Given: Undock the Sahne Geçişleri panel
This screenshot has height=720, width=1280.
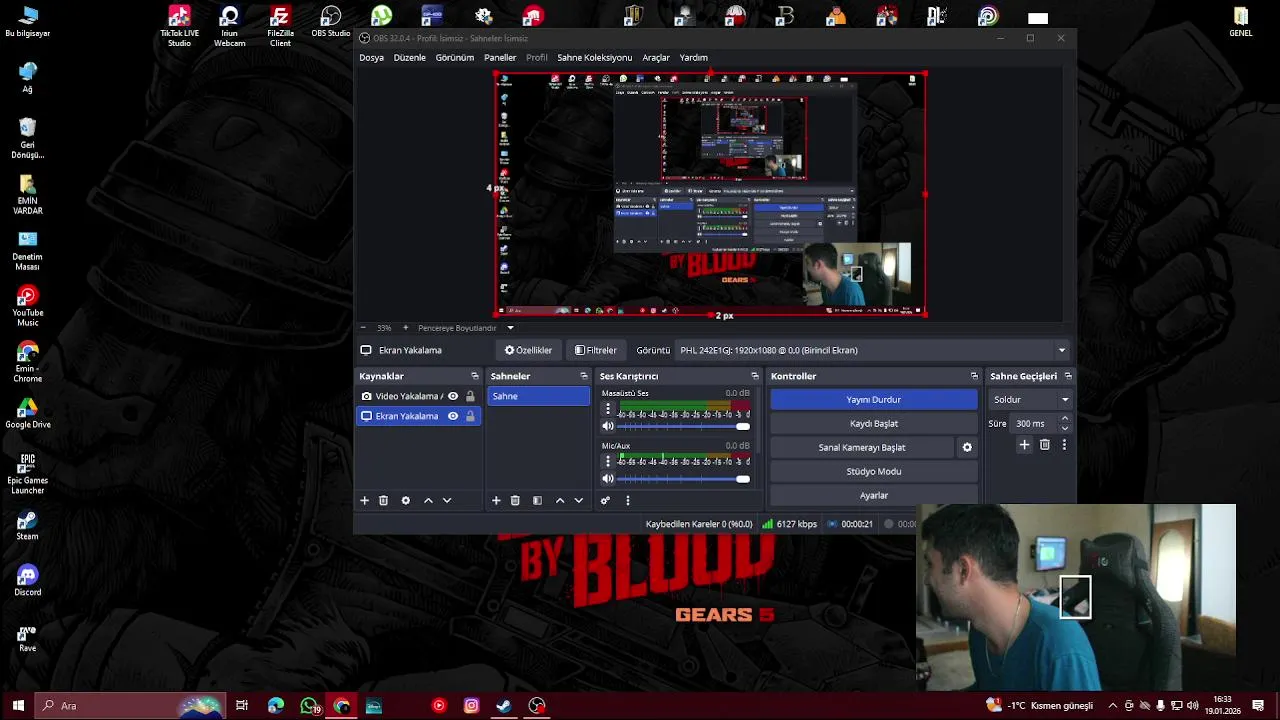Looking at the screenshot, I should 1068,376.
